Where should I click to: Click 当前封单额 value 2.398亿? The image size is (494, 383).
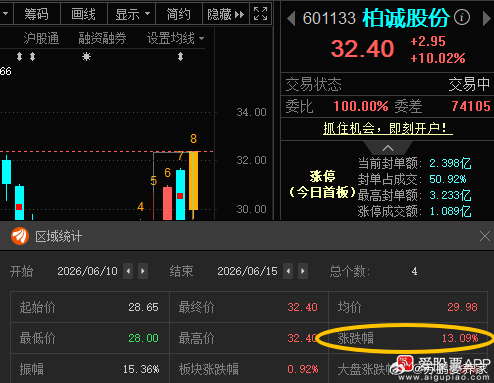pyautogui.click(x=450, y=163)
